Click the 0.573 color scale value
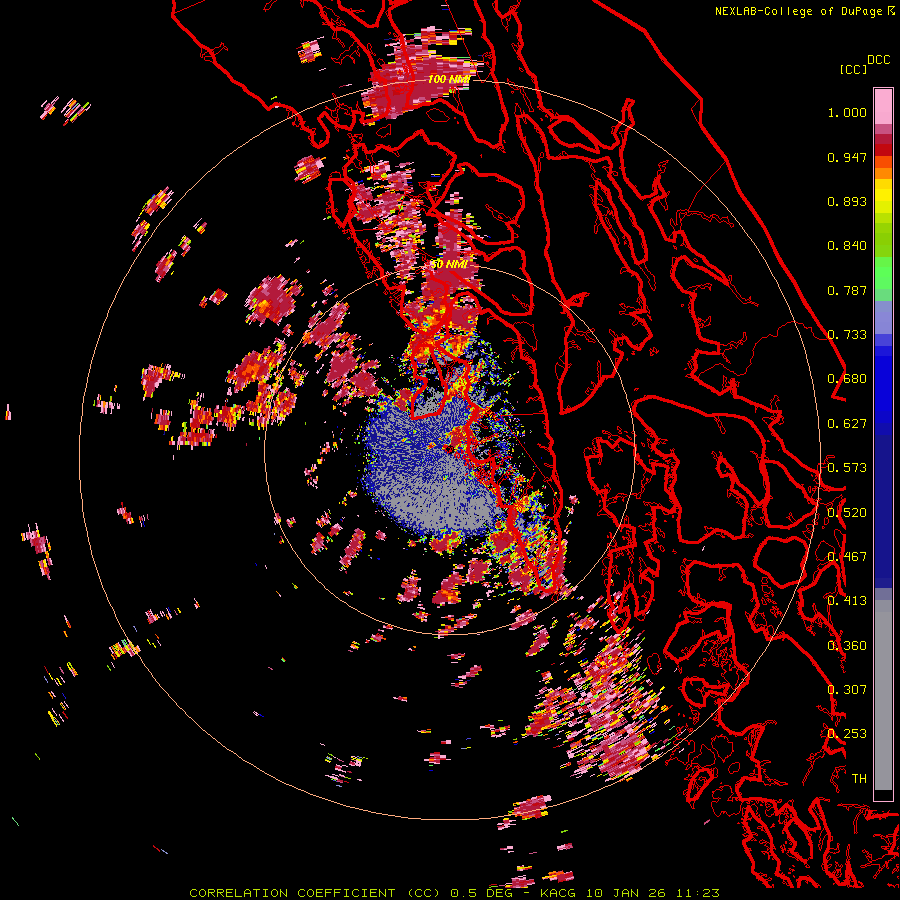The width and height of the screenshot is (900, 900). coord(847,468)
